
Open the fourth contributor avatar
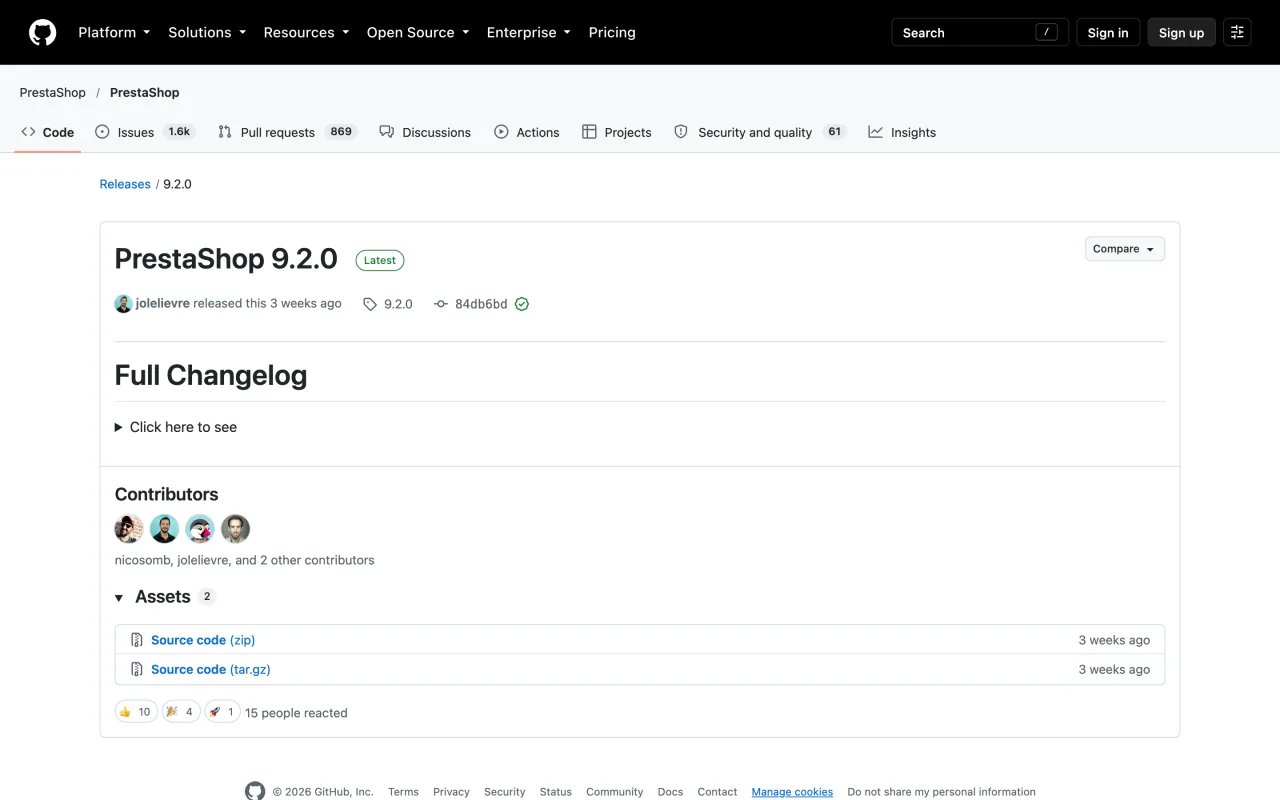pyautogui.click(x=235, y=529)
